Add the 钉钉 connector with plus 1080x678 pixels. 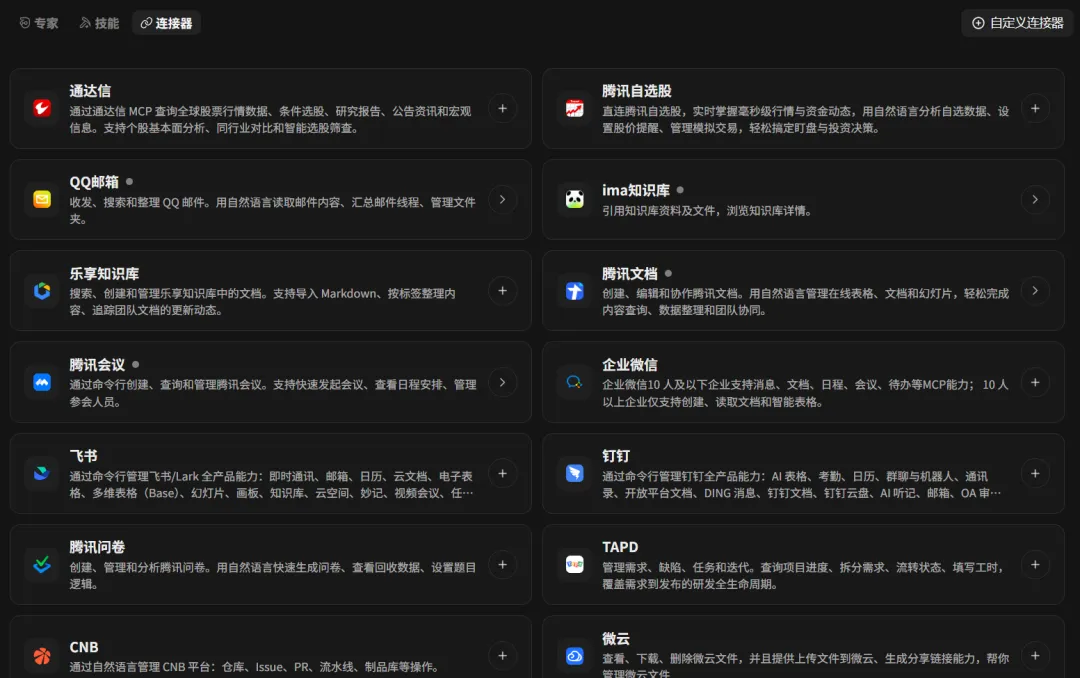(x=1035, y=473)
